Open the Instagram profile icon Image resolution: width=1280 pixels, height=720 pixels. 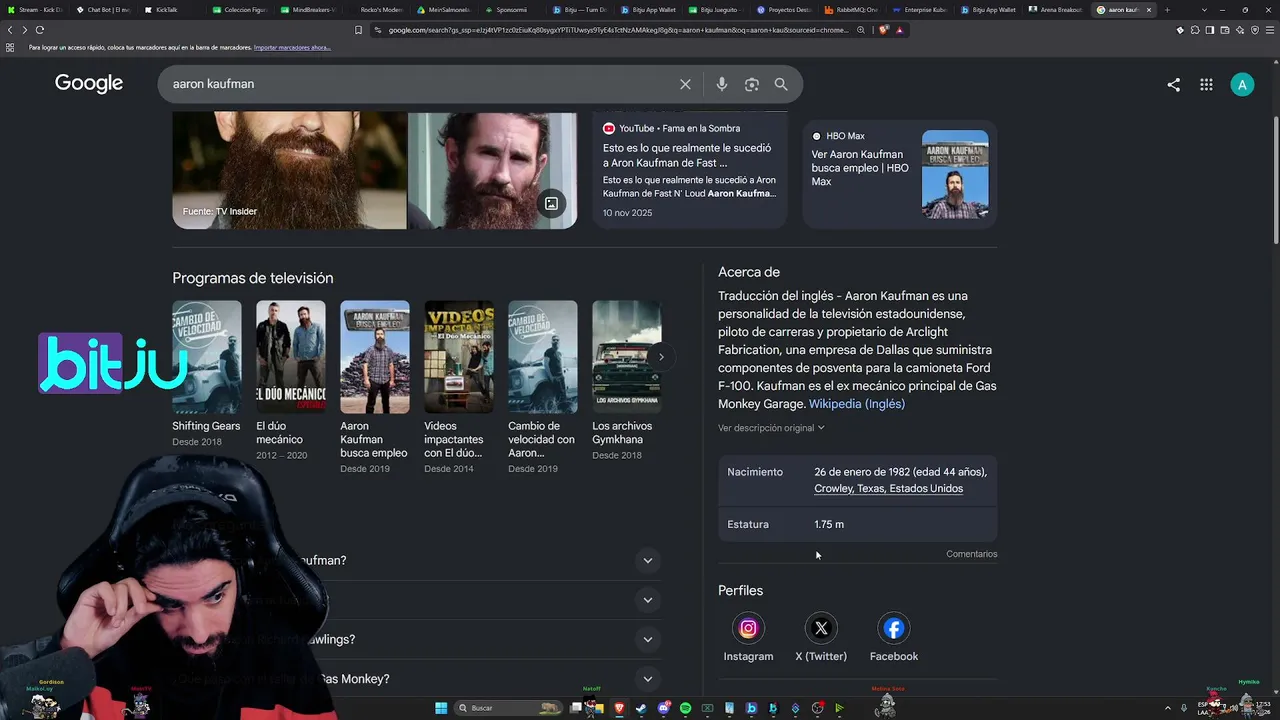[748, 628]
